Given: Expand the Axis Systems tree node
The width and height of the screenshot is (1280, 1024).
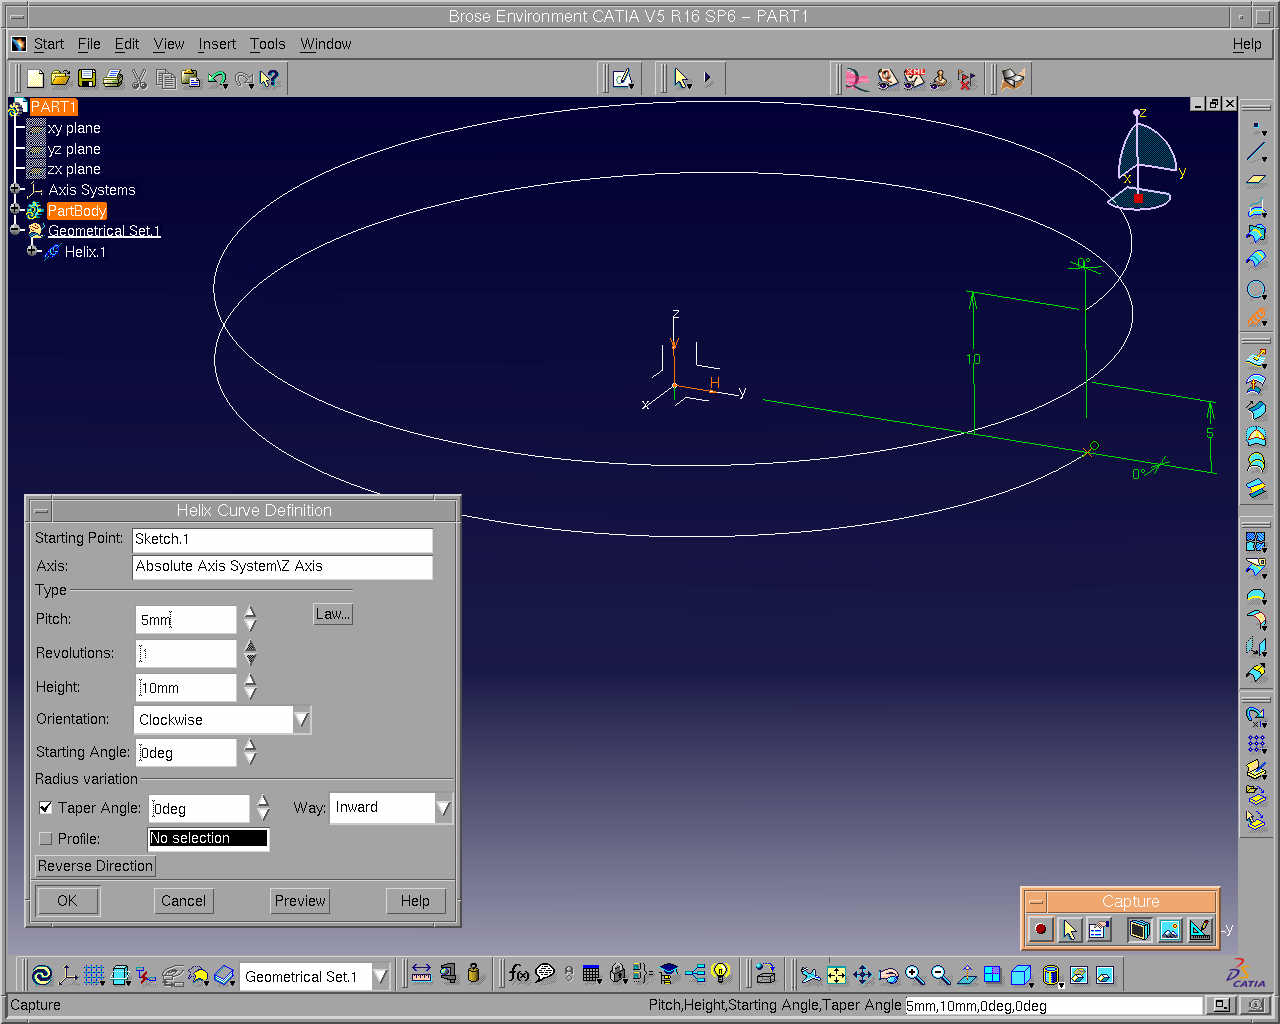Looking at the screenshot, I should (16, 190).
